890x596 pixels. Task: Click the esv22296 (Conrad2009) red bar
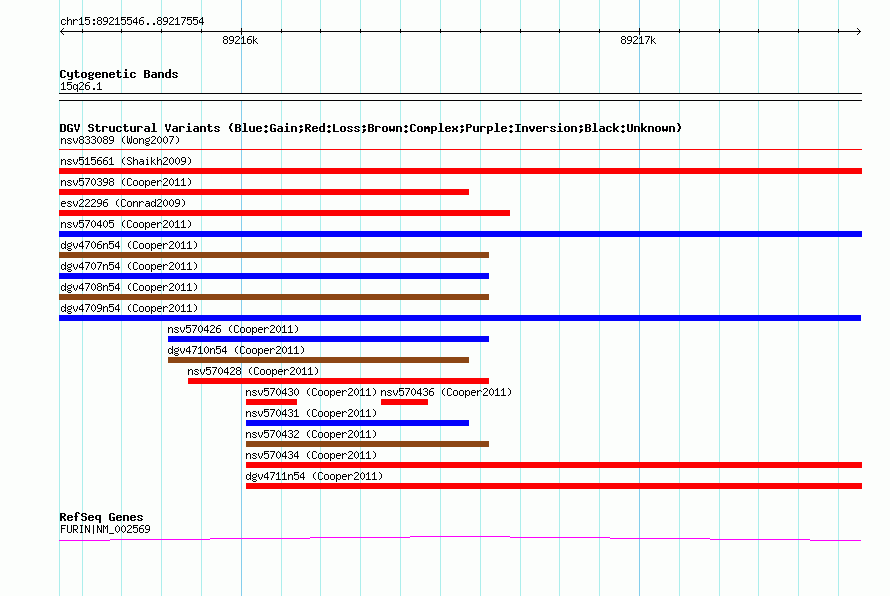click(x=284, y=213)
